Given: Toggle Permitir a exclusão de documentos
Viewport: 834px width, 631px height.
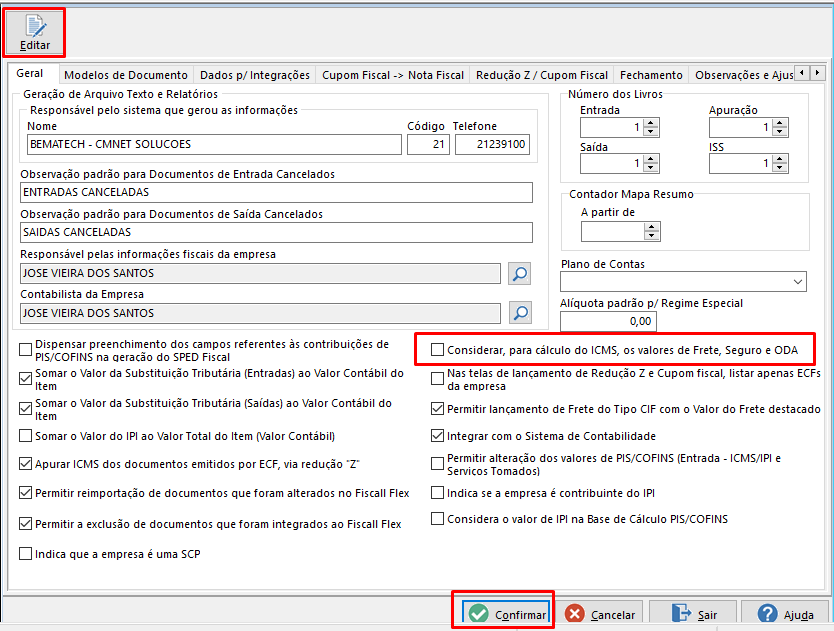Looking at the screenshot, I should click(x=25, y=524).
